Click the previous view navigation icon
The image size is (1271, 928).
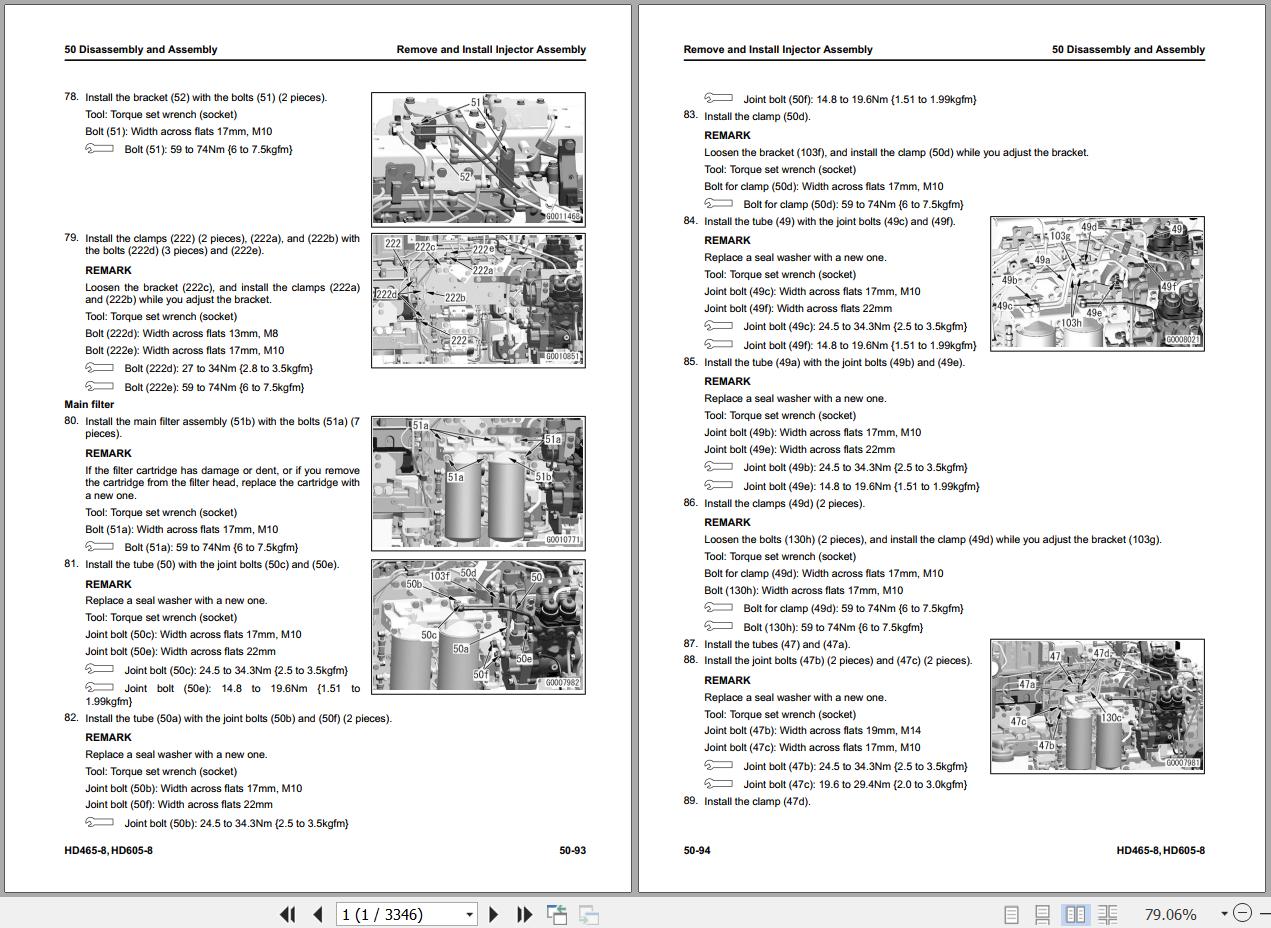(557, 914)
